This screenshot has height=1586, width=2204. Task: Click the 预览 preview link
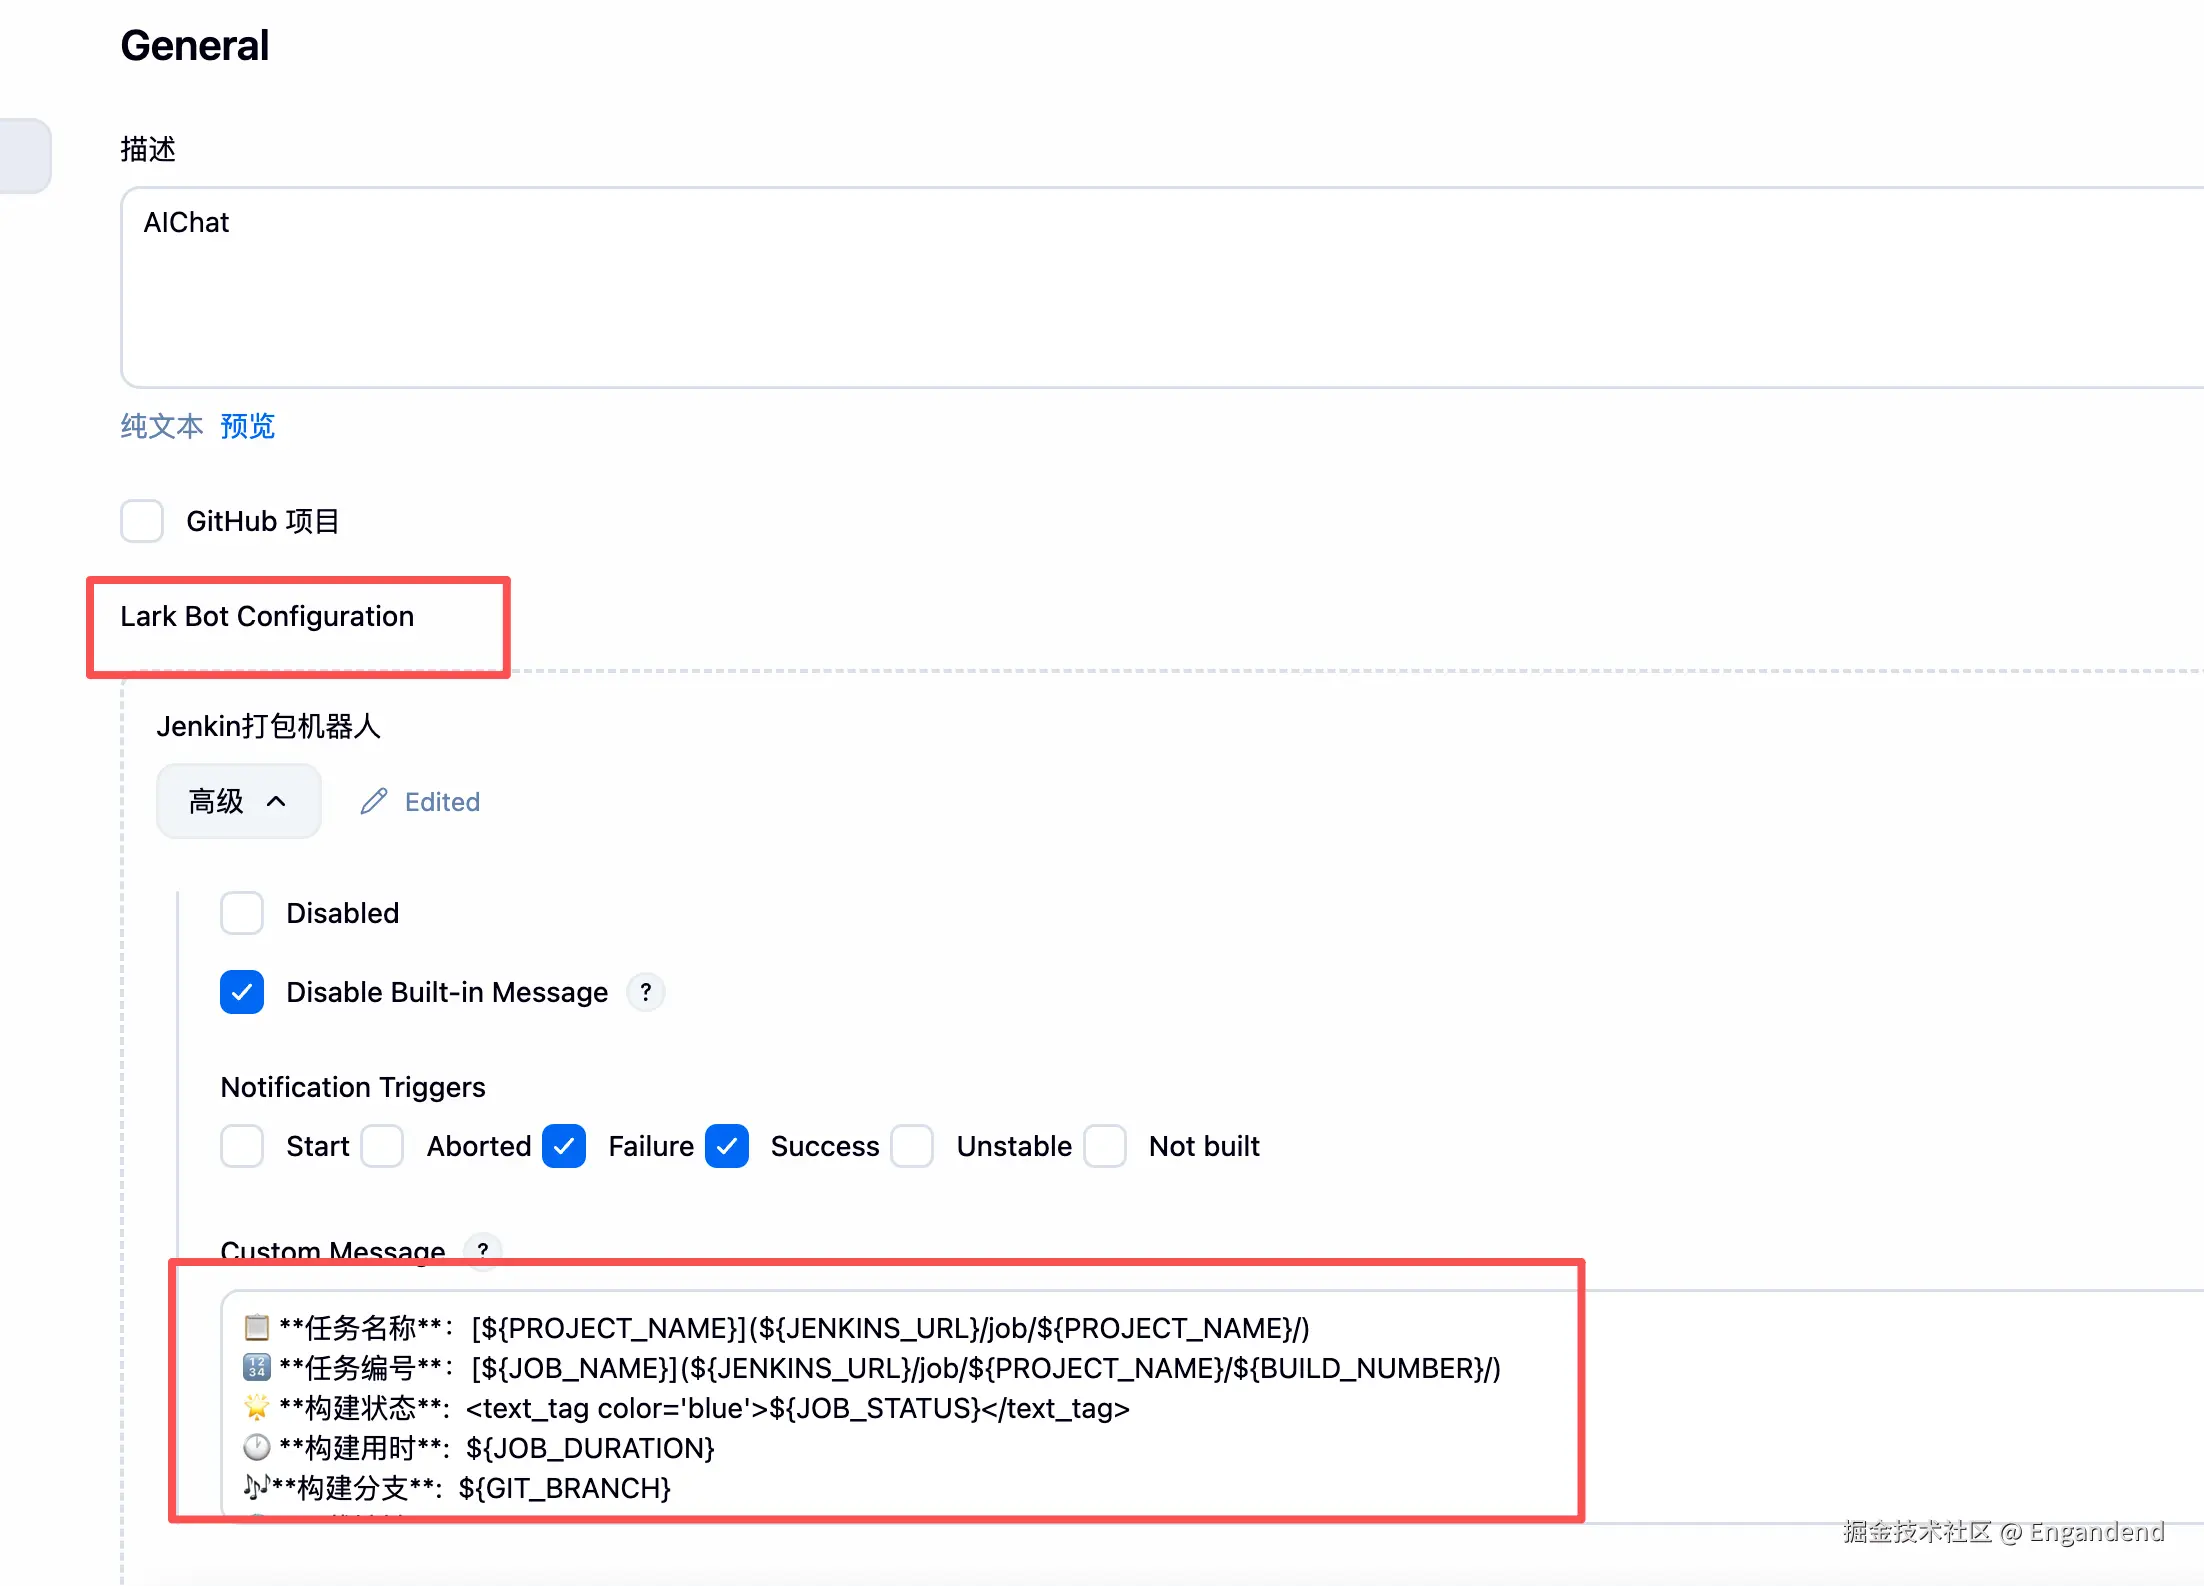247,426
